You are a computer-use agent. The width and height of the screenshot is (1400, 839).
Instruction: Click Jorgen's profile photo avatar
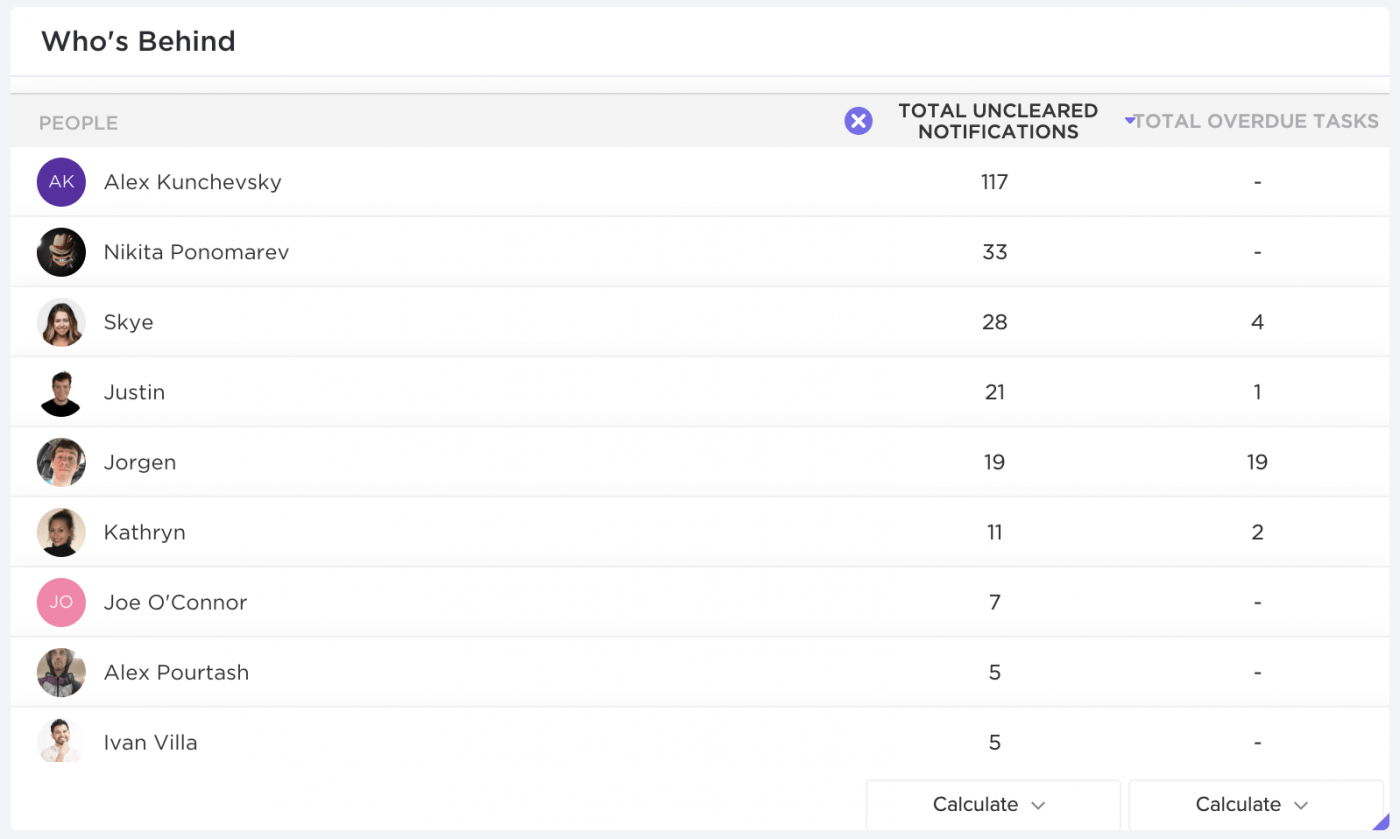[61, 462]
